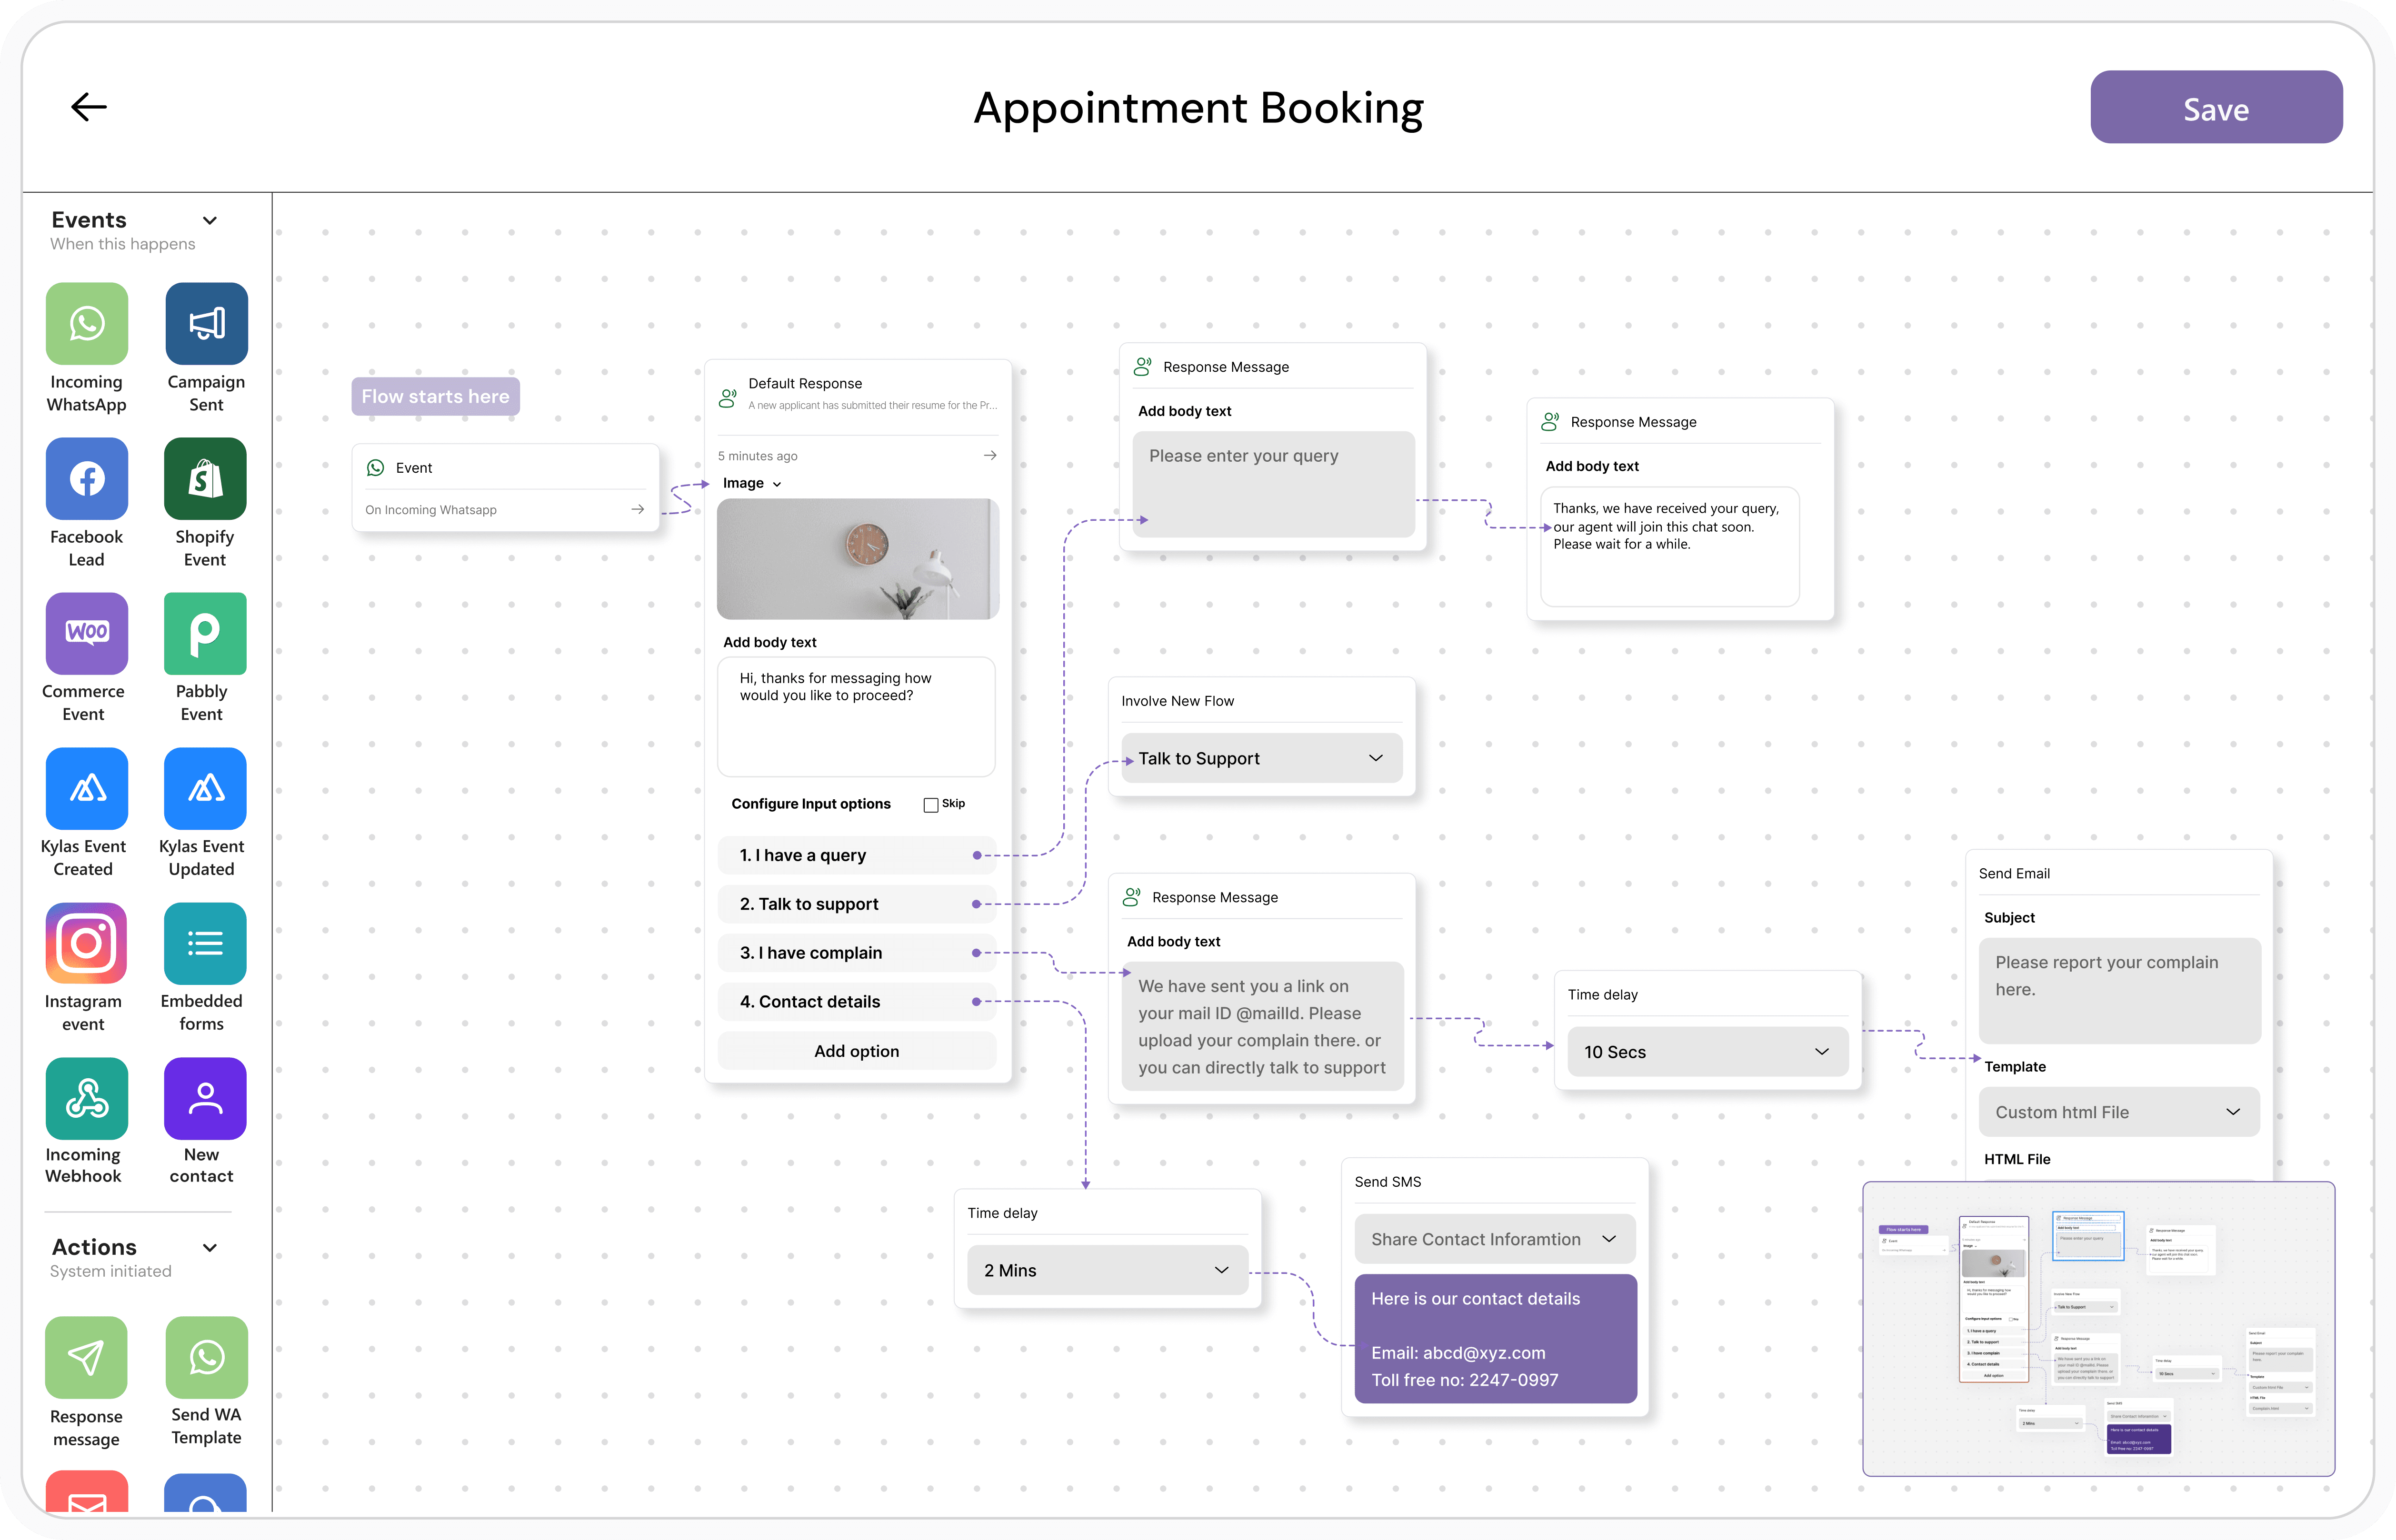Select the Incoming WhatsApp event icon
This screenshot has height=1540, width=2396.
(87, 324)
